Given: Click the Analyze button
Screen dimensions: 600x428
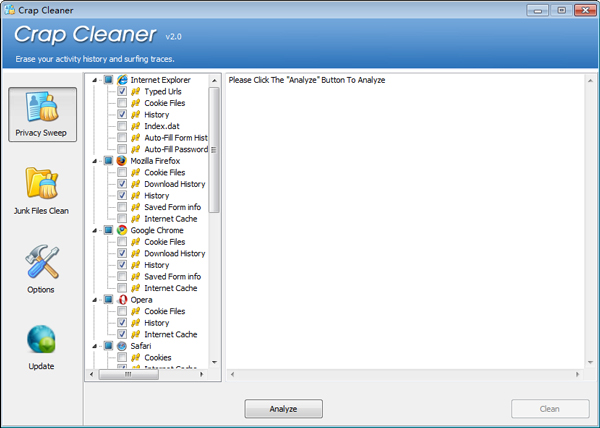Looking at the screenshot, I should [284, 409].
